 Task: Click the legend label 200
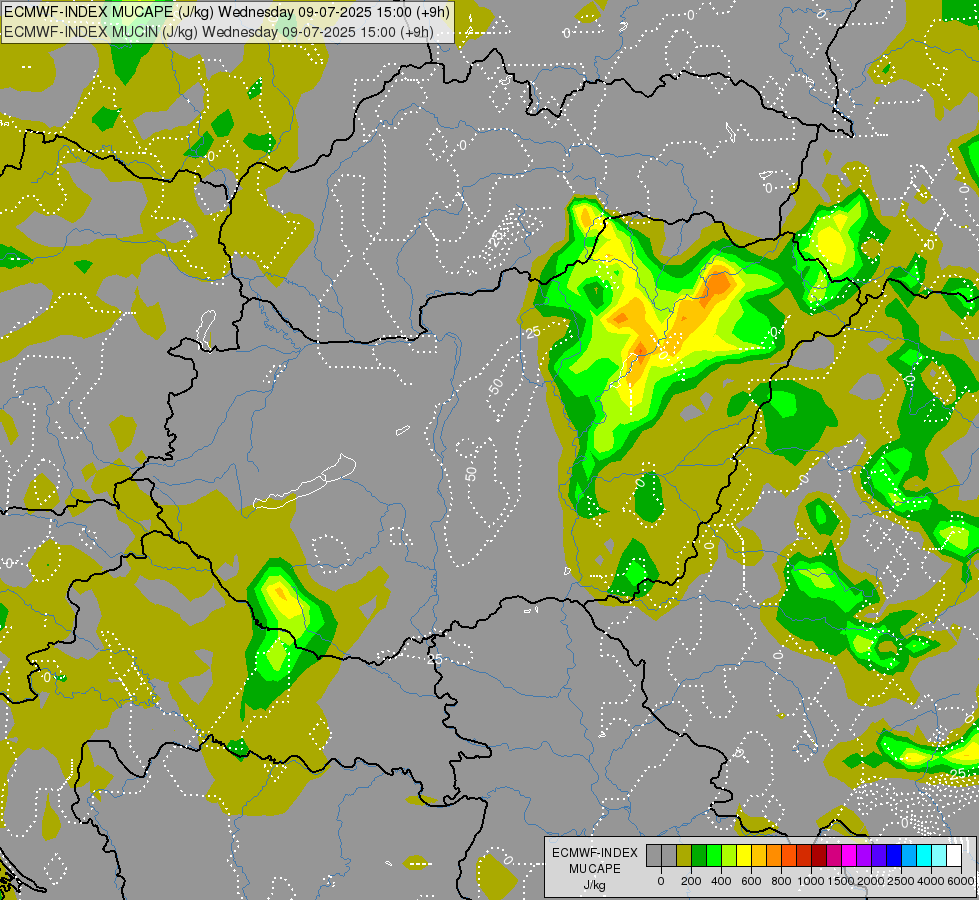tap(691, 881)
